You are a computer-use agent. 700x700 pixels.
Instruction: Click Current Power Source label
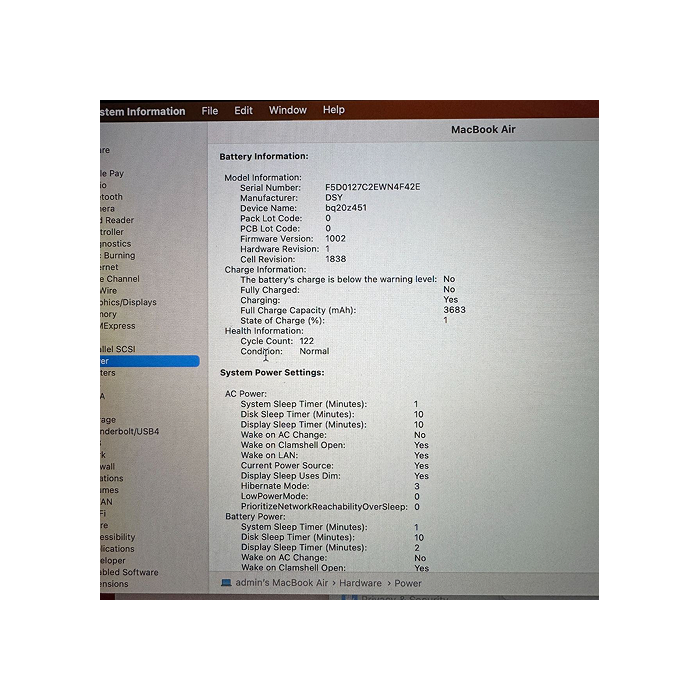tap(287, 466)
